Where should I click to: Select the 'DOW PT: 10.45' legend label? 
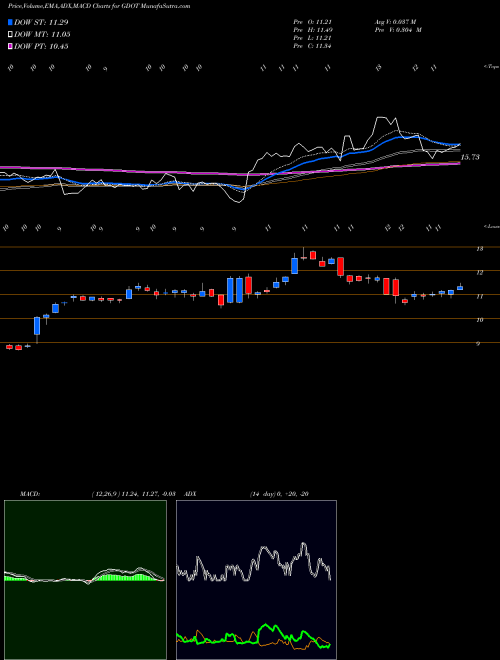tap(41, 46)
